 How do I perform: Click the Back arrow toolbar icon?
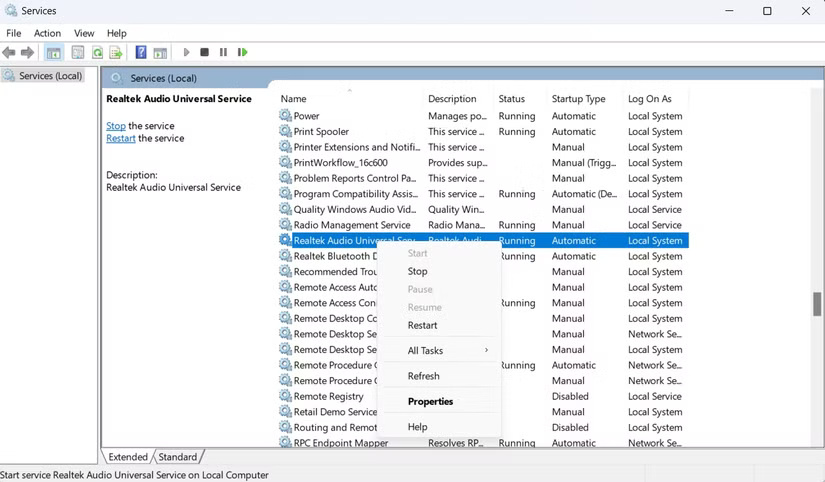[9, 52]
